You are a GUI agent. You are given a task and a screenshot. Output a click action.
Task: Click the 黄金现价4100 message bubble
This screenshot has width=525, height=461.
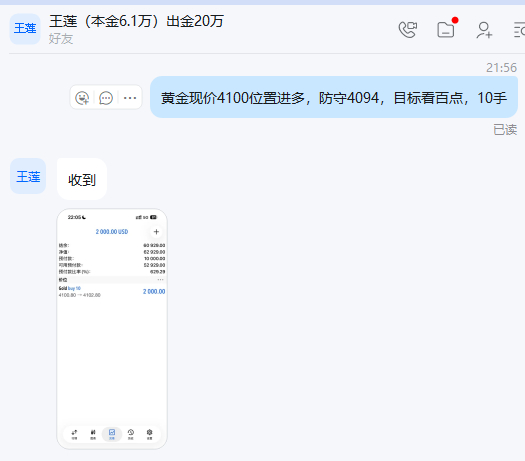(x=334, y=97)
